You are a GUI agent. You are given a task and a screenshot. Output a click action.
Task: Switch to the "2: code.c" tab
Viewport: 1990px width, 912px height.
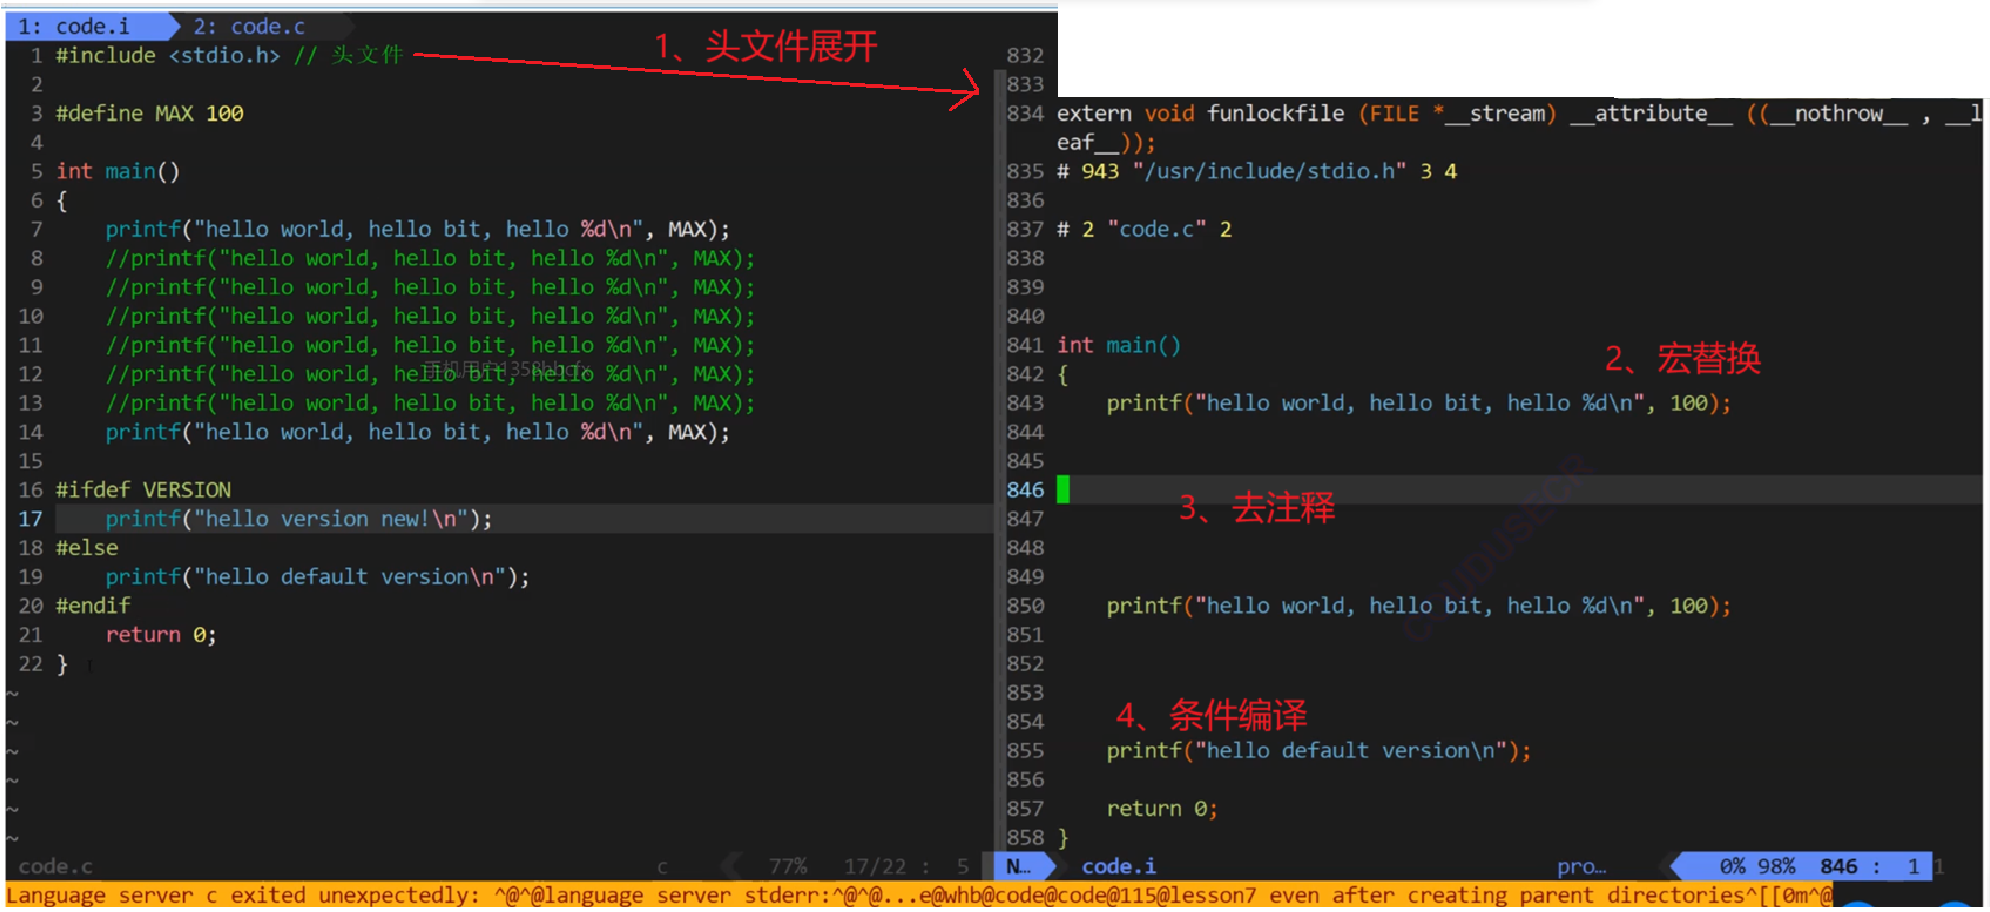coord(249,27)
